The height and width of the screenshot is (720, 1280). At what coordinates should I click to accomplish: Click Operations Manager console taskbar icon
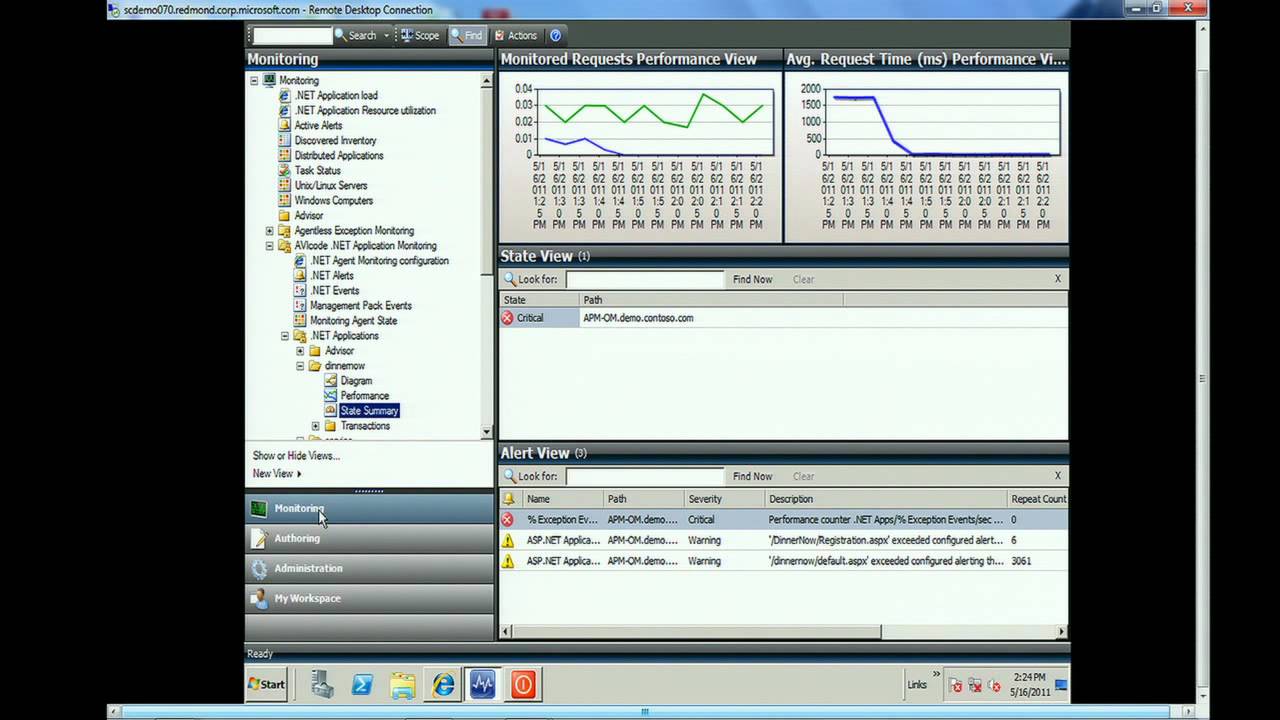[483, 684]
